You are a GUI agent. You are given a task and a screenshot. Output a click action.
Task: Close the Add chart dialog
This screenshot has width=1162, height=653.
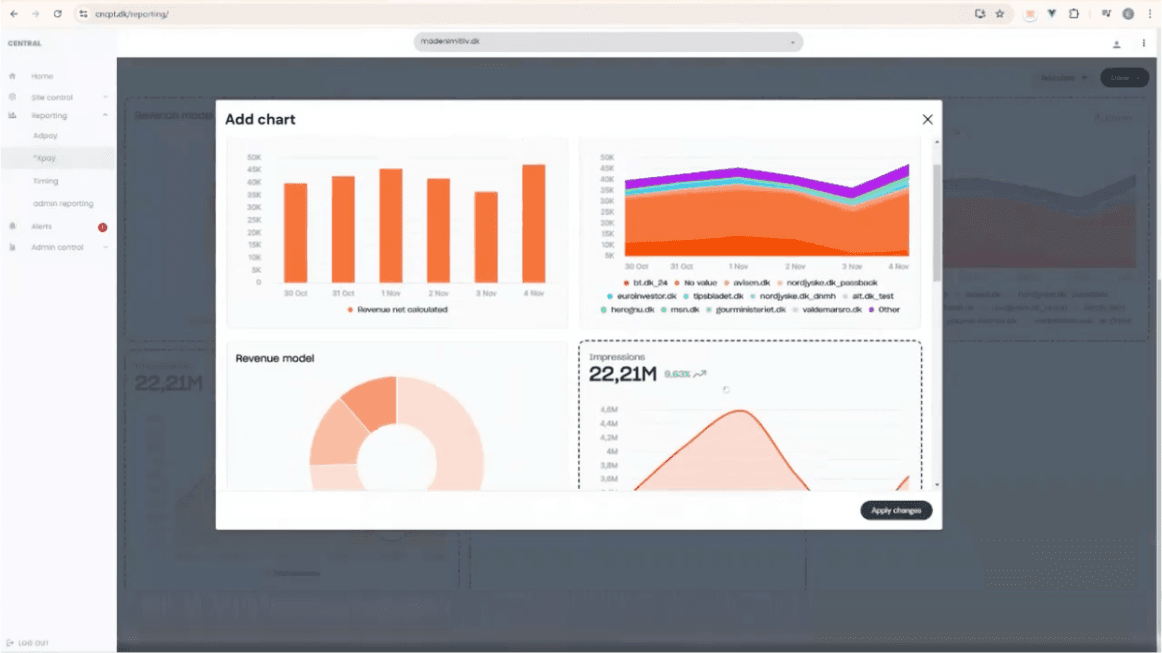pyautogui.click(x=927, y=119)
